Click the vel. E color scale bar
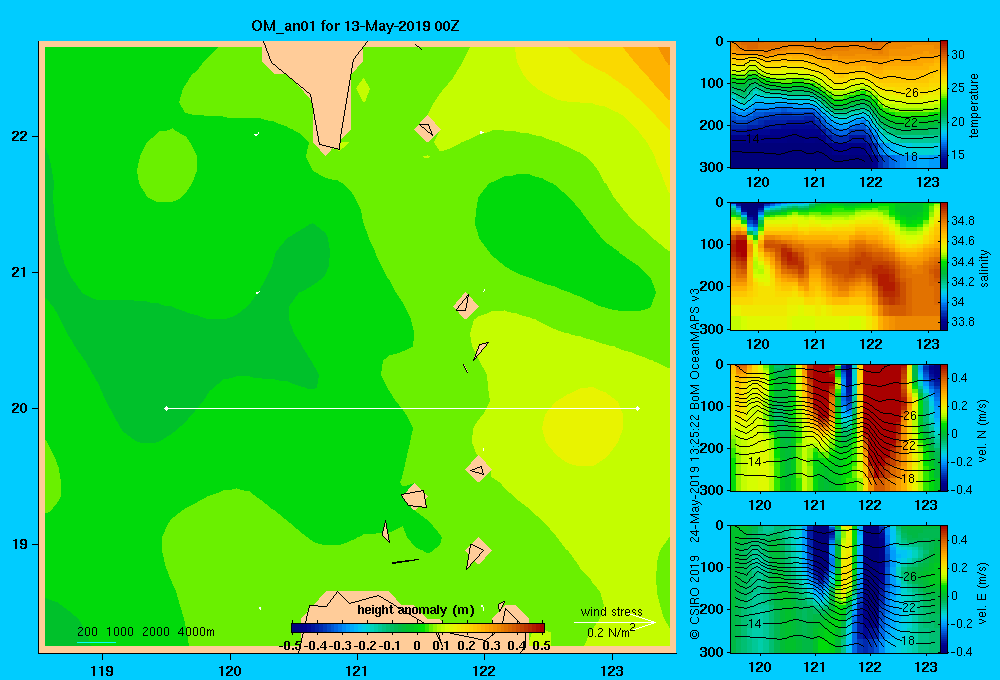 coord(944,589)
